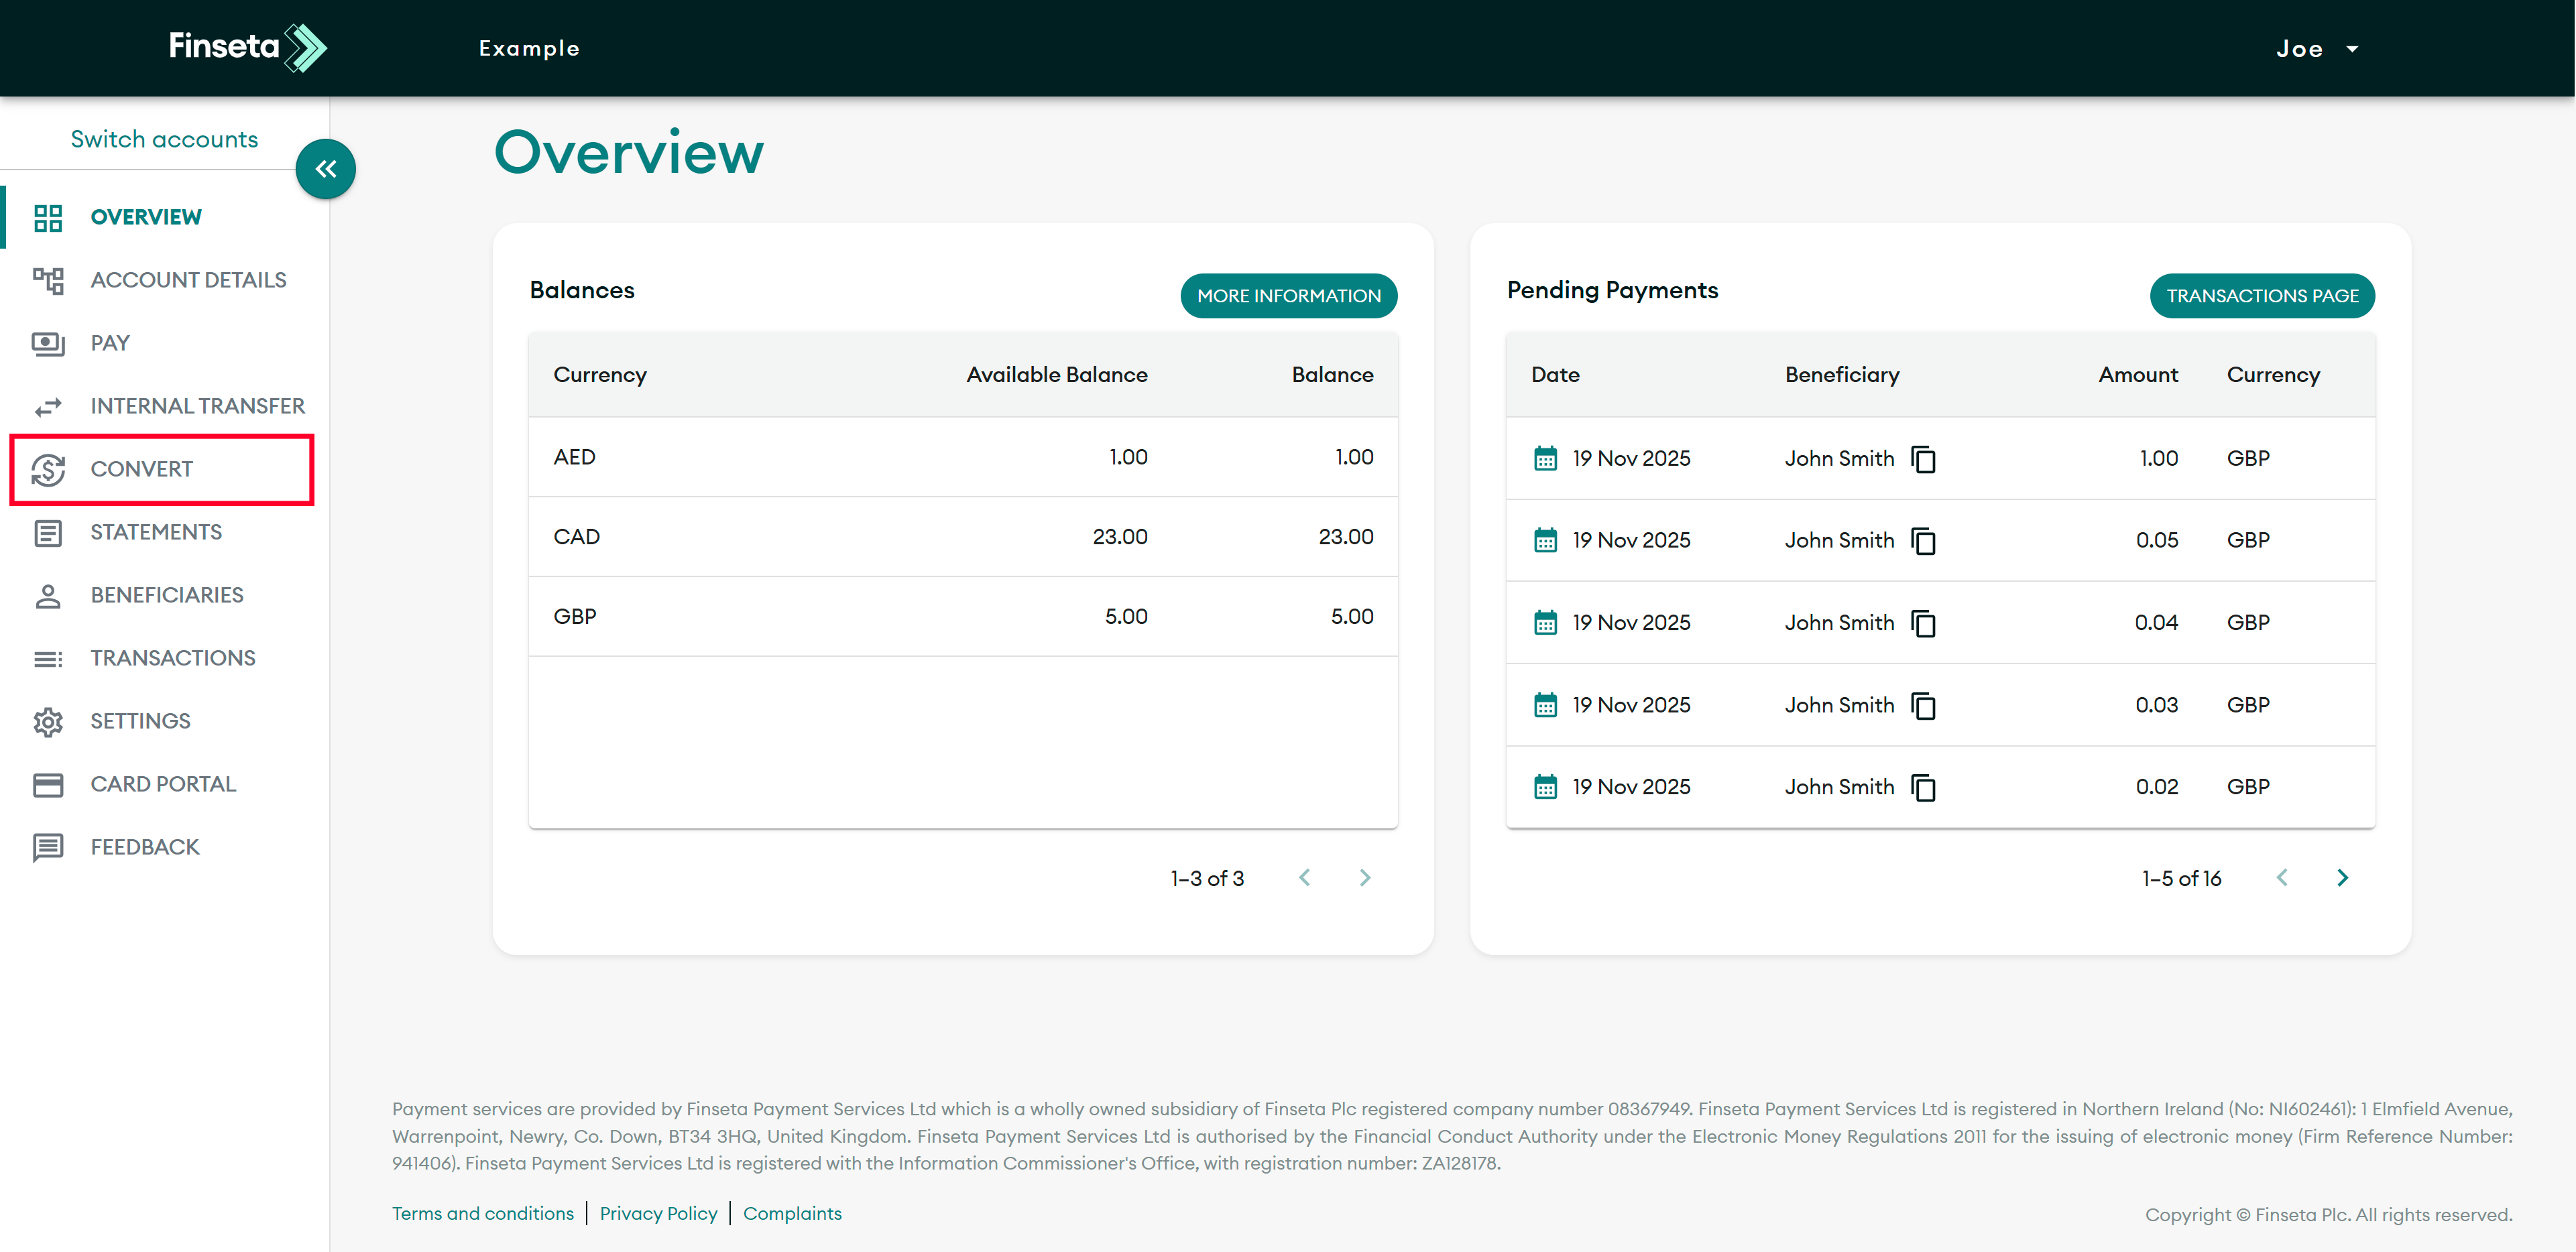Viewport: 2576px width, 1252px height.
Task: Go to next page of Balances table
Action: [x=1365, y=878]
